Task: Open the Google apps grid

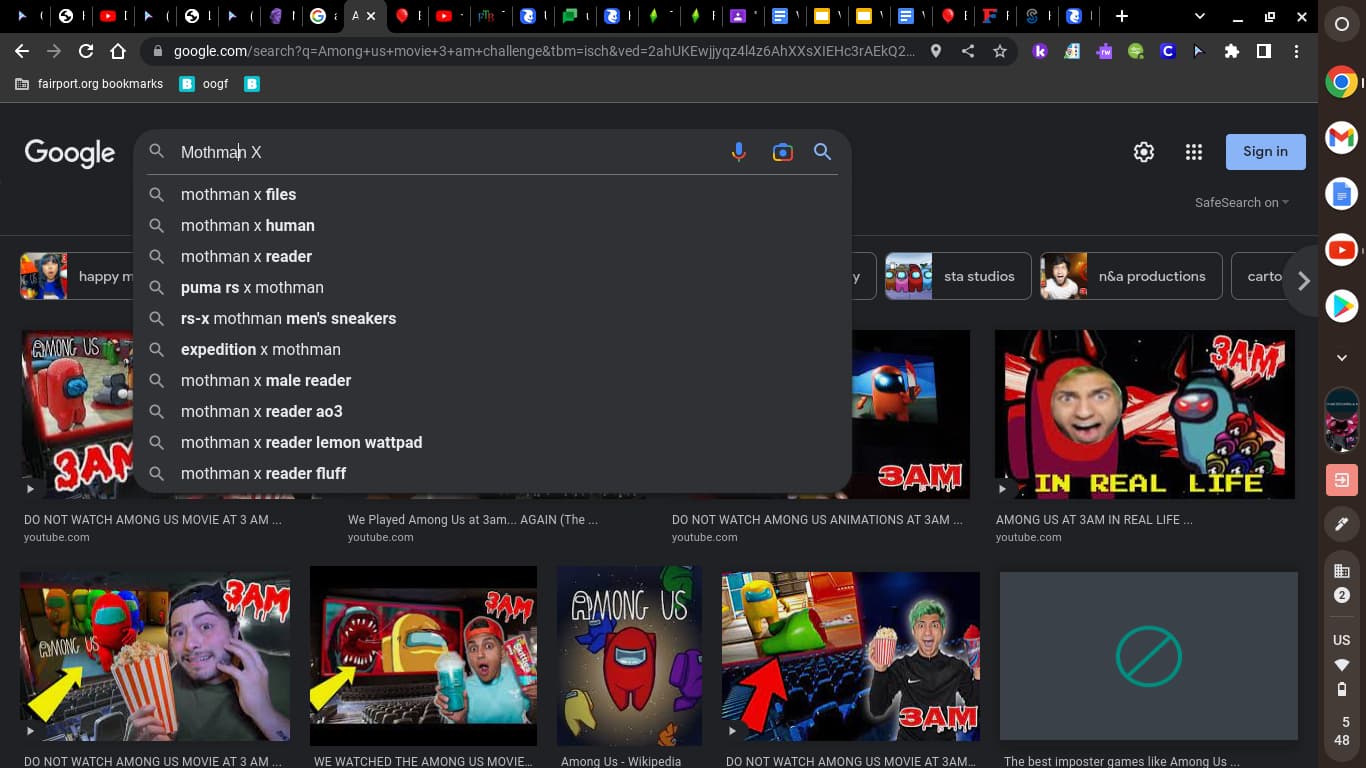Action: (1194, 152)
